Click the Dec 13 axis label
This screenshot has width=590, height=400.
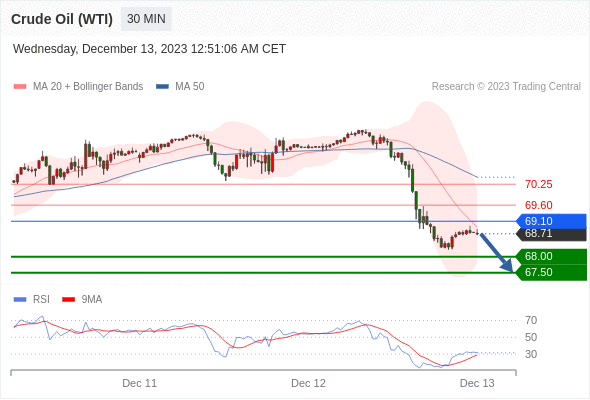[x=477, y=383]
